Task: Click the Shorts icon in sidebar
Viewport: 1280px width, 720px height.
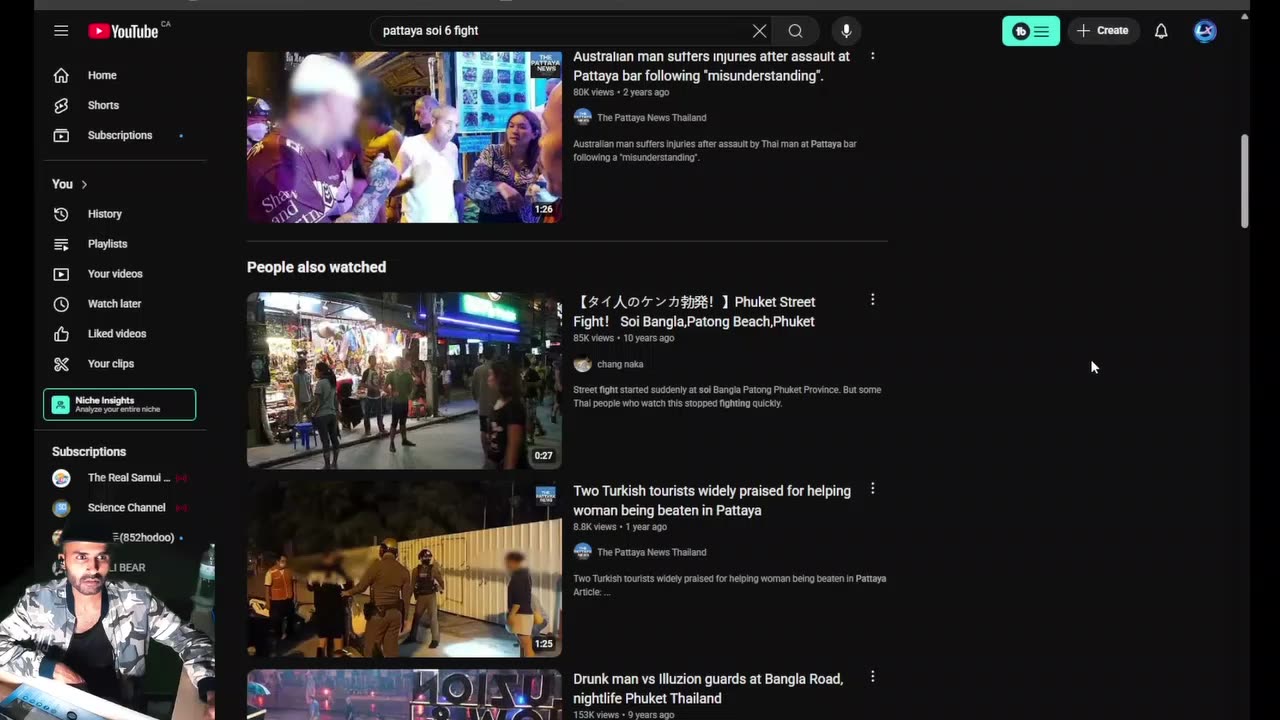Action: tap(61, 105)
